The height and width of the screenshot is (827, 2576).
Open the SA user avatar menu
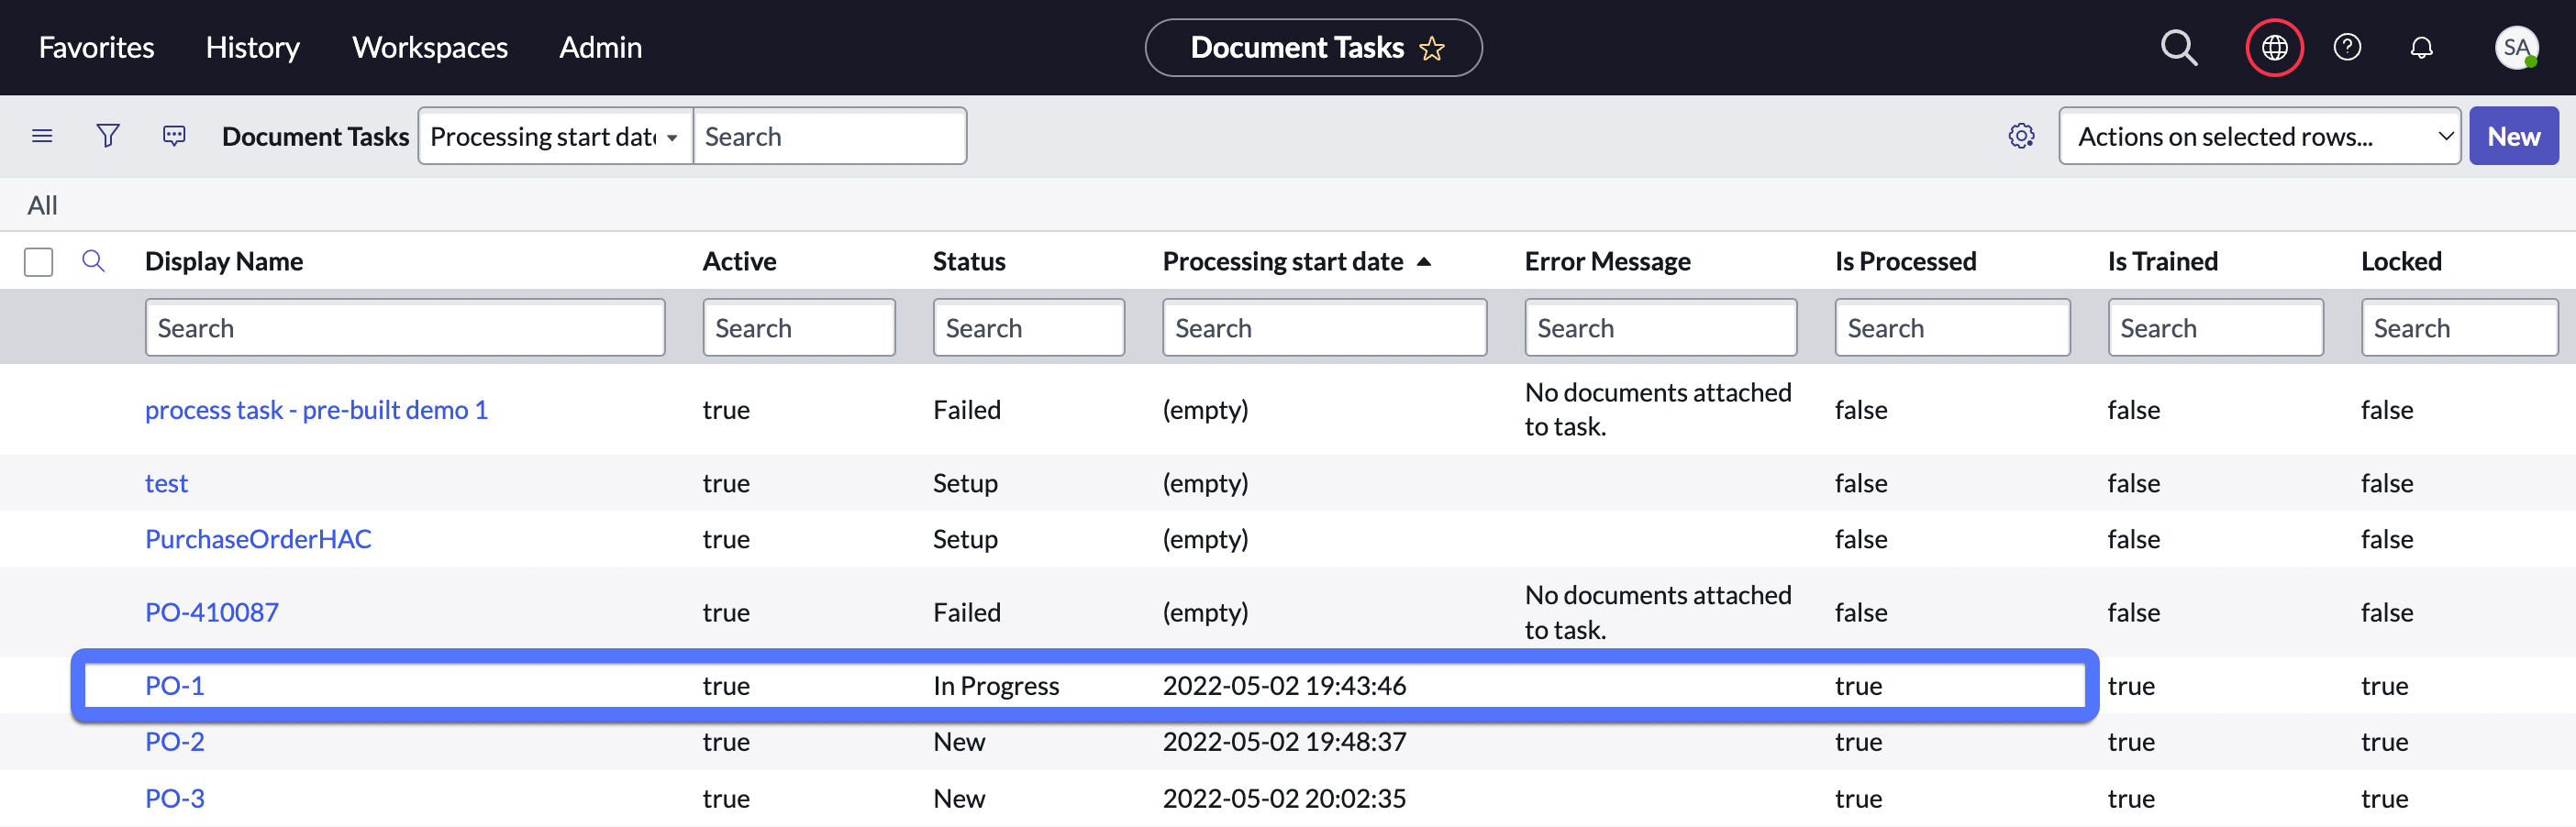2516,47
